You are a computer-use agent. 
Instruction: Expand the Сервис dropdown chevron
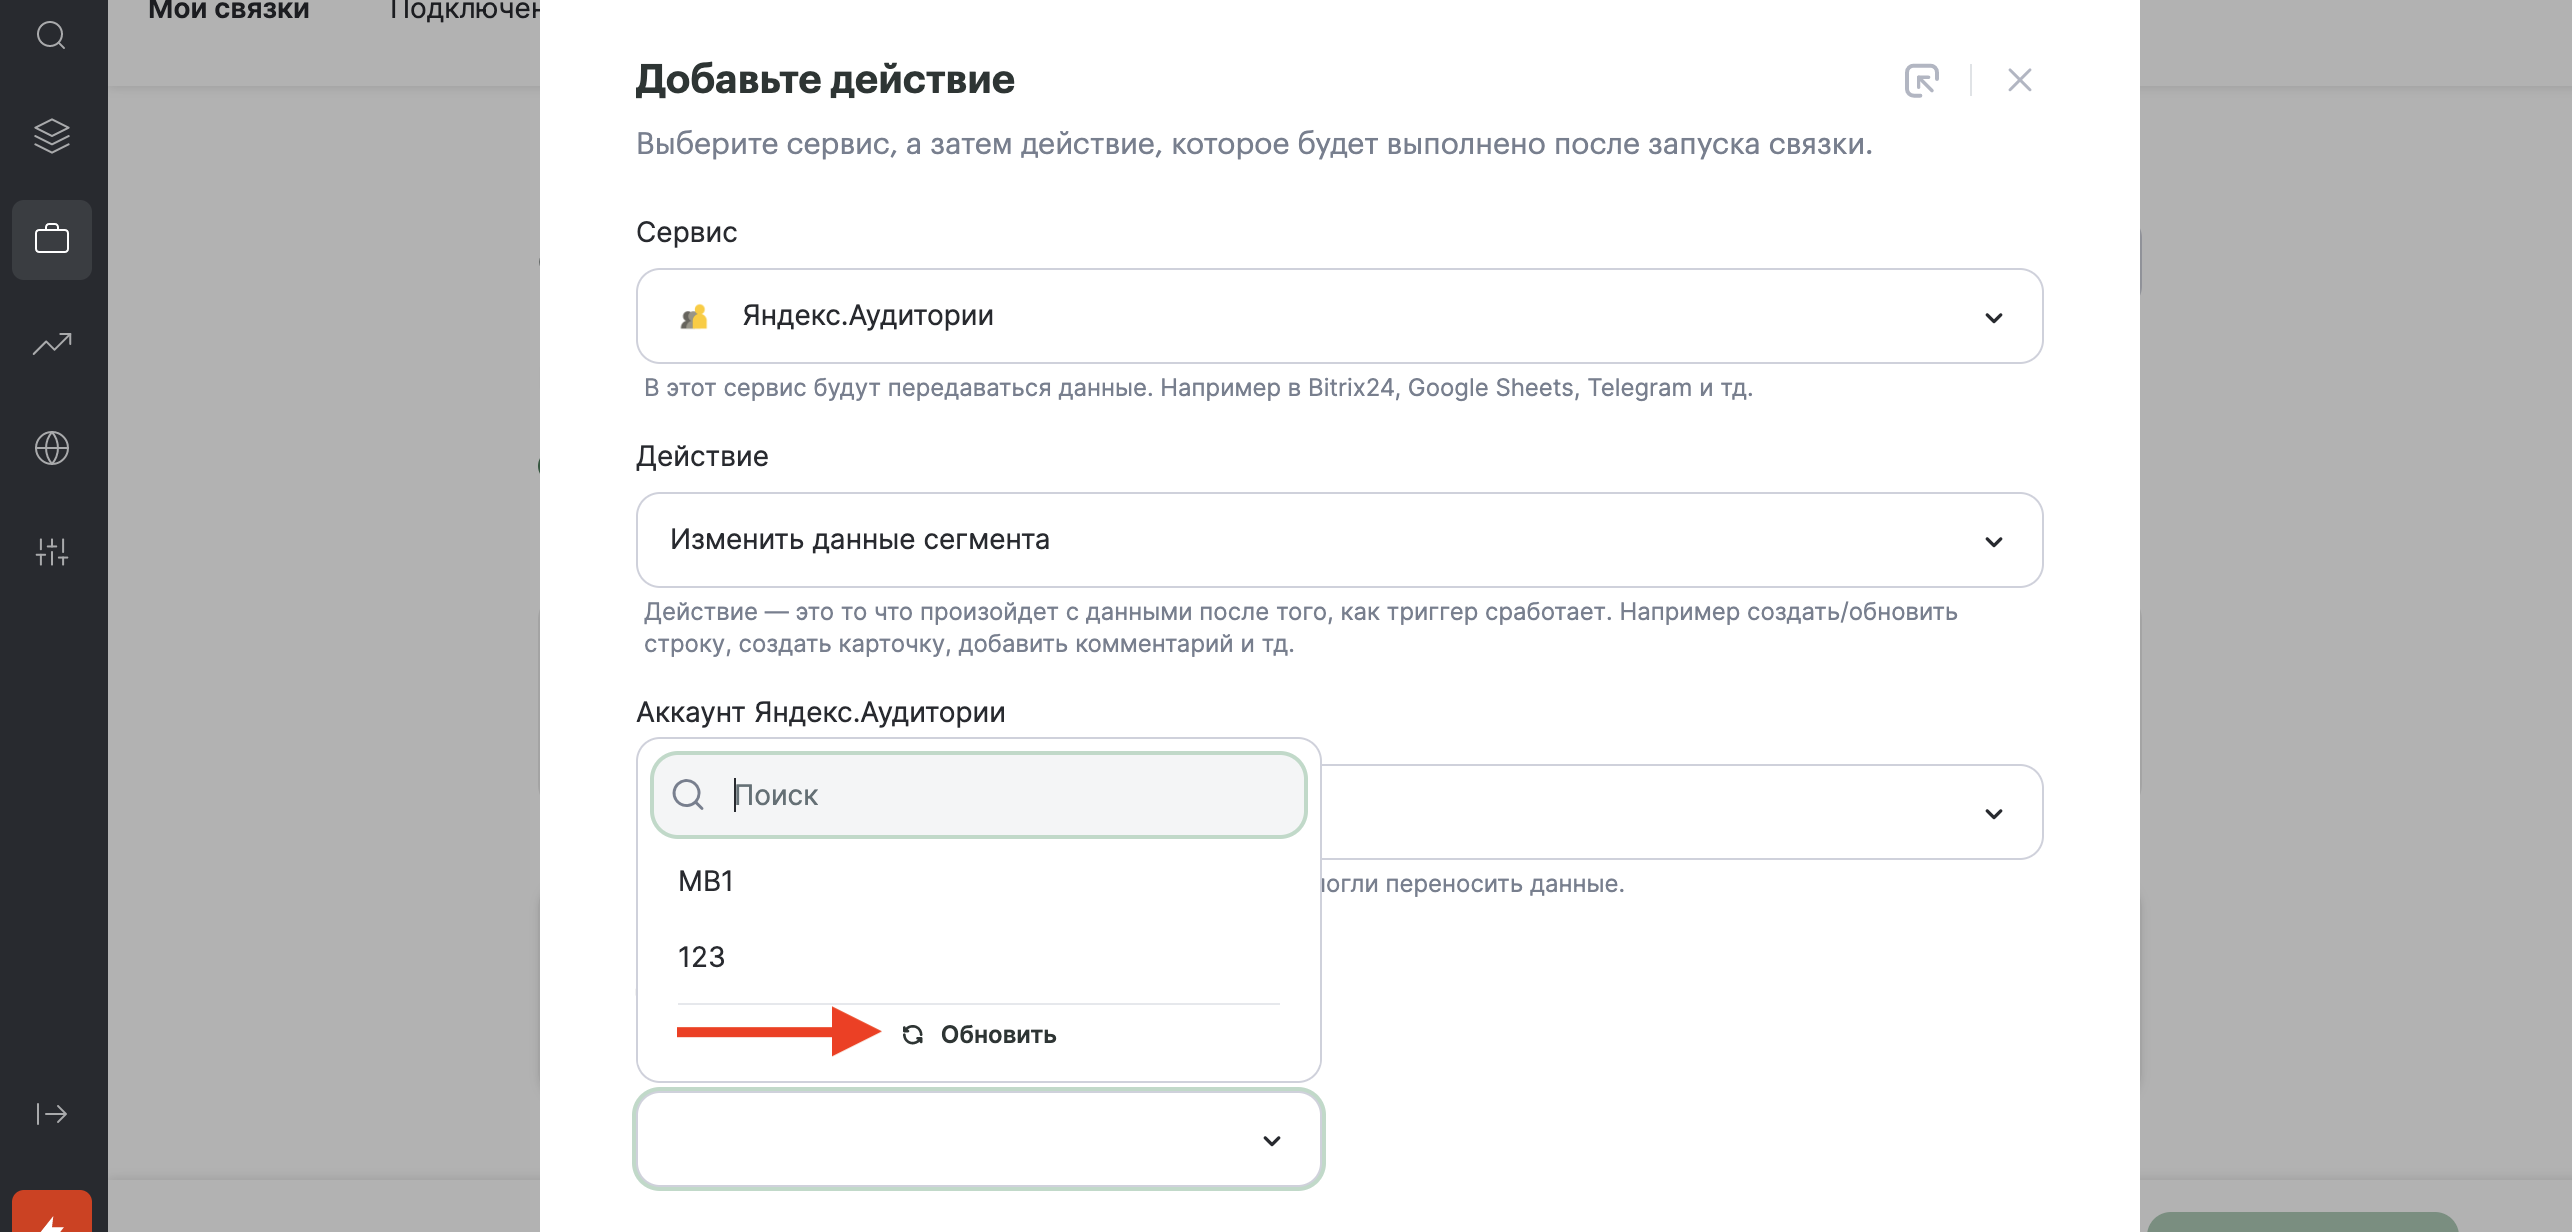[x=1993, y=318]
